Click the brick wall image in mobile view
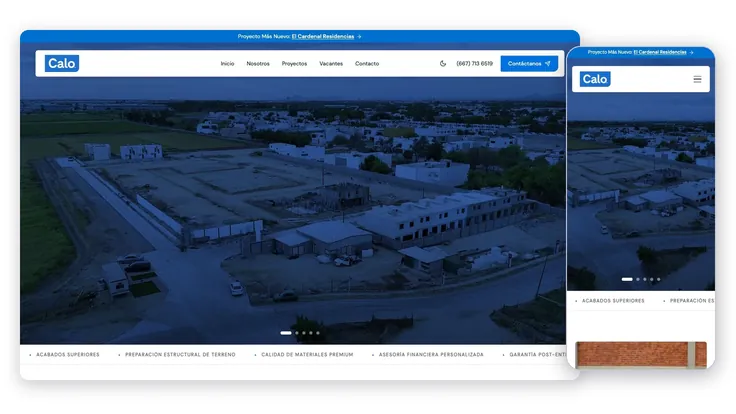This screenshot has height=414, width=736. pyautogui.click(x=641, y=354)
